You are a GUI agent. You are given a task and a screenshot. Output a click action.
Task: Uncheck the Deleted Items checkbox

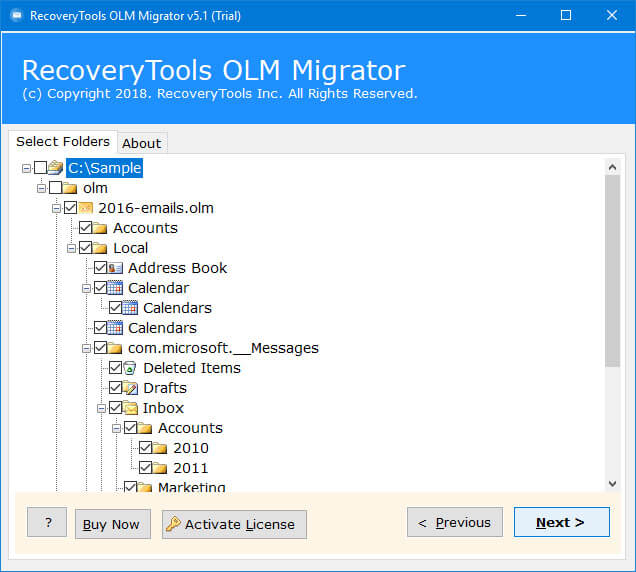click(116, 368)
